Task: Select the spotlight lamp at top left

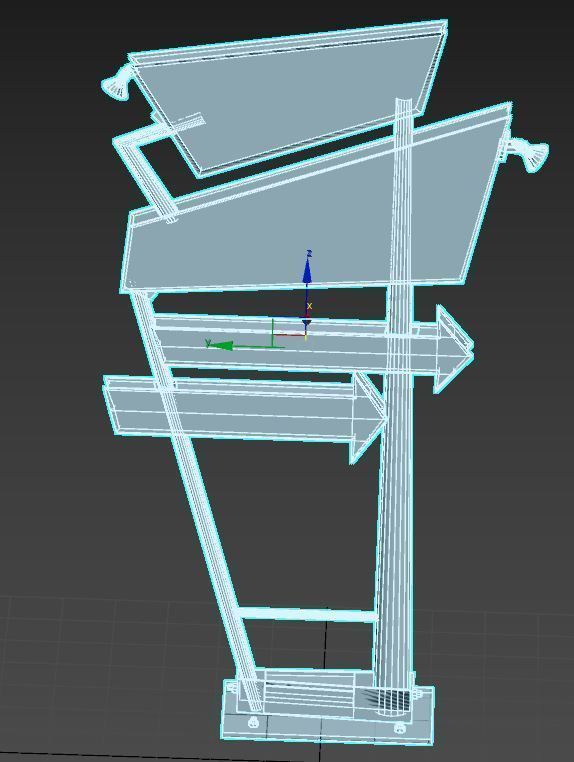Action: tap(118, 83)
